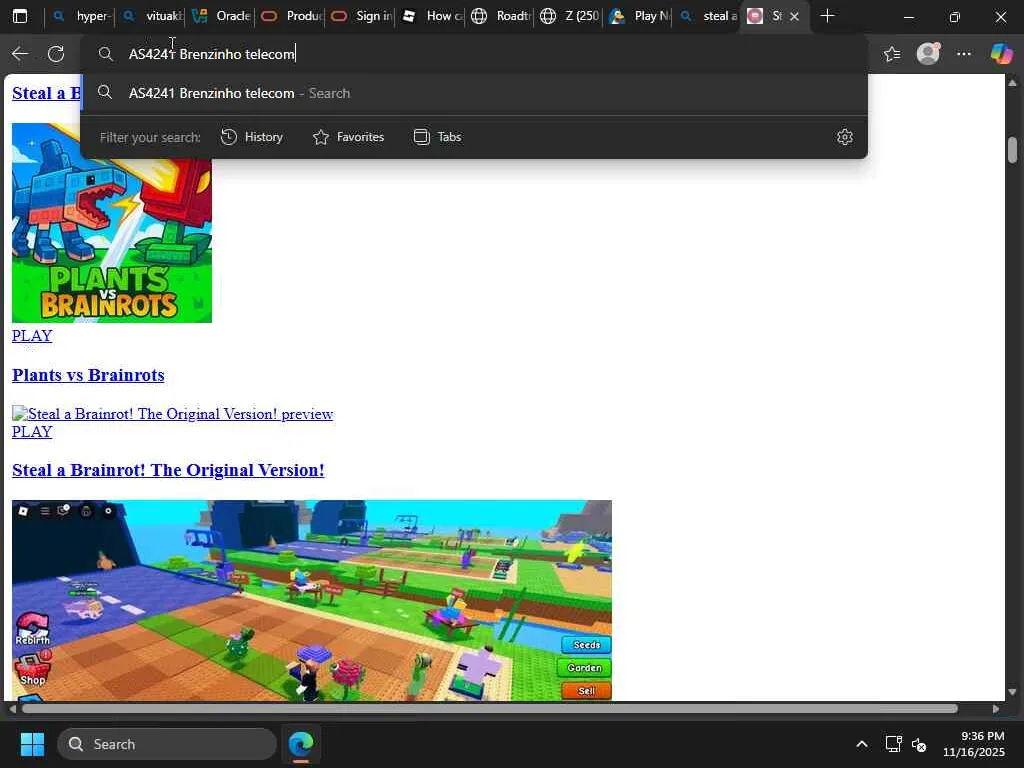
Task: Click the vertical scrollbar up arrow
Action: click(x=1012, y=83)
